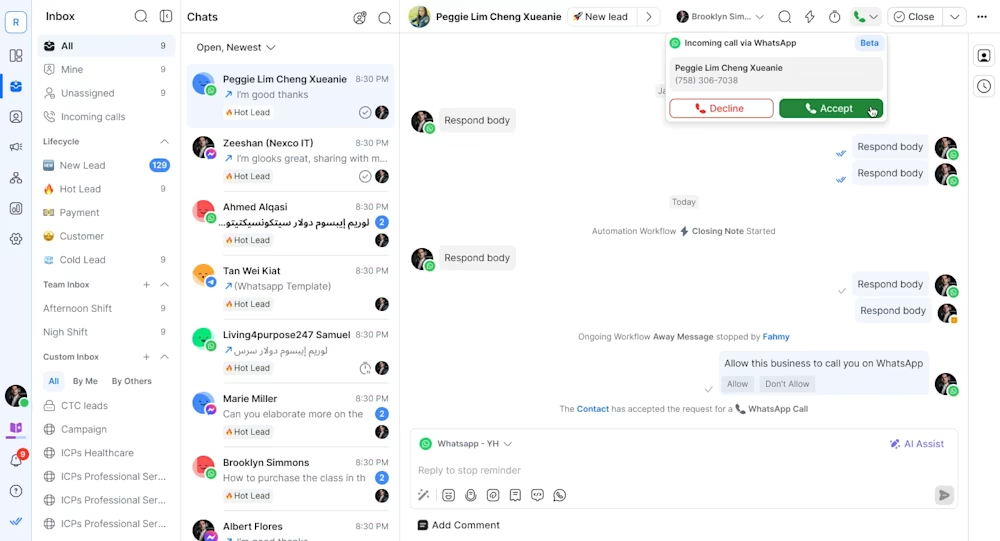Open the phone call dropdown in header
1000x541 pixels.
[x=866, y=17]
